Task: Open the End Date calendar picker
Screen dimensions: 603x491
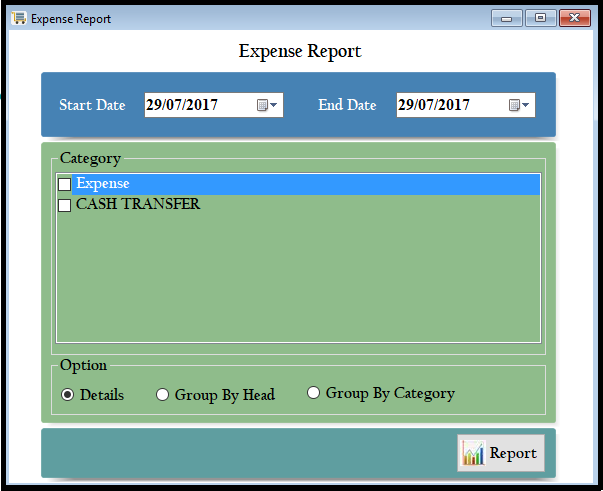Action: (x=519, y=105)
